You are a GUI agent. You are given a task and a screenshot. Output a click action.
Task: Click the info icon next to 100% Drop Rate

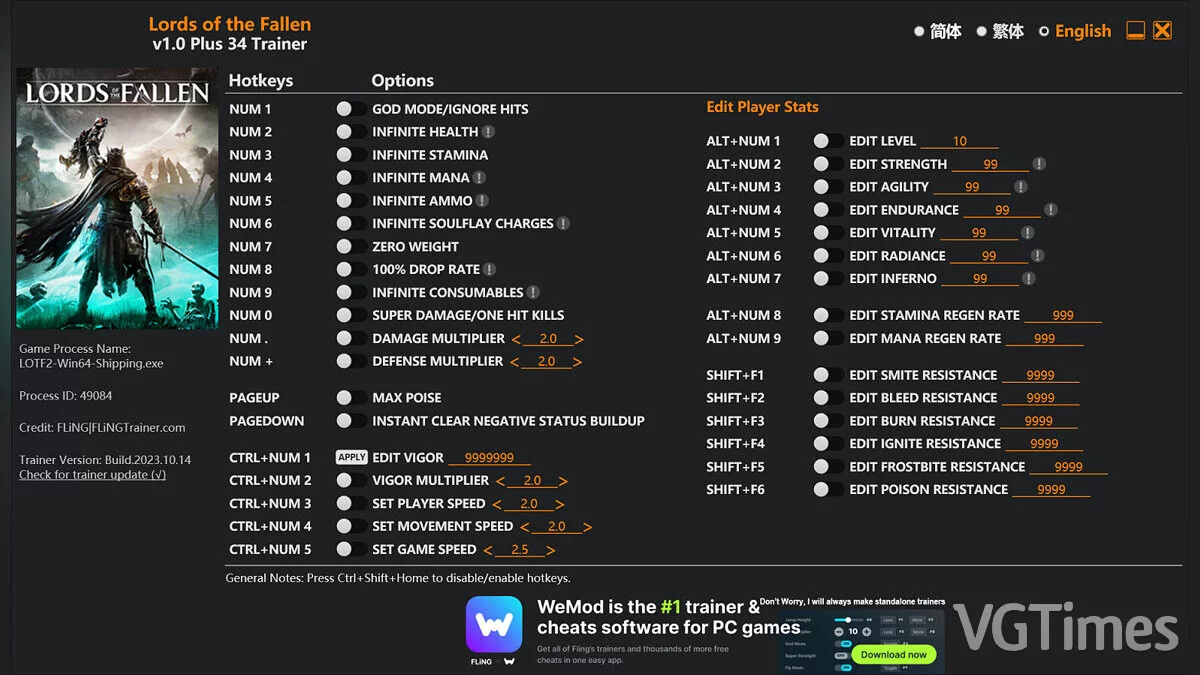point(489,270)
